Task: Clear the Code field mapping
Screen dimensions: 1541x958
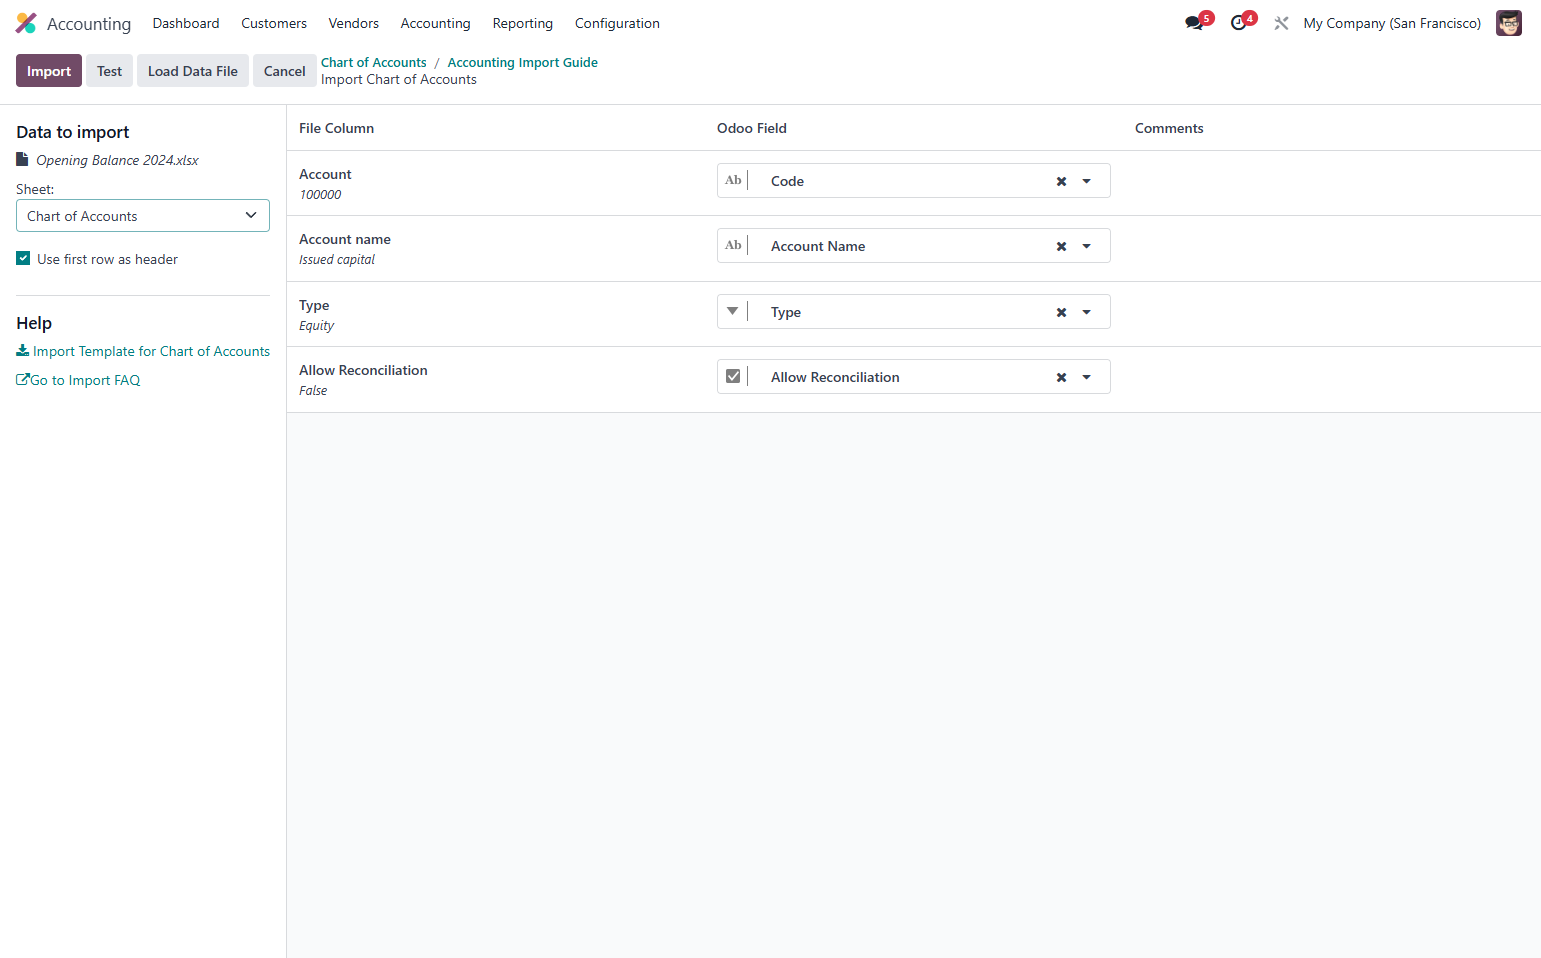Action: pos(1061,181)
